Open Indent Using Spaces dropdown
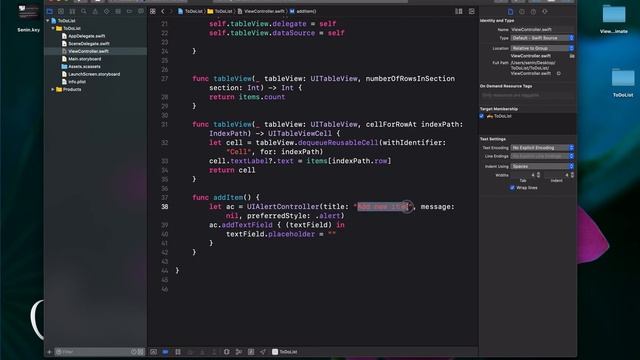This screenshot has height=360, width=640. (542, 167)
